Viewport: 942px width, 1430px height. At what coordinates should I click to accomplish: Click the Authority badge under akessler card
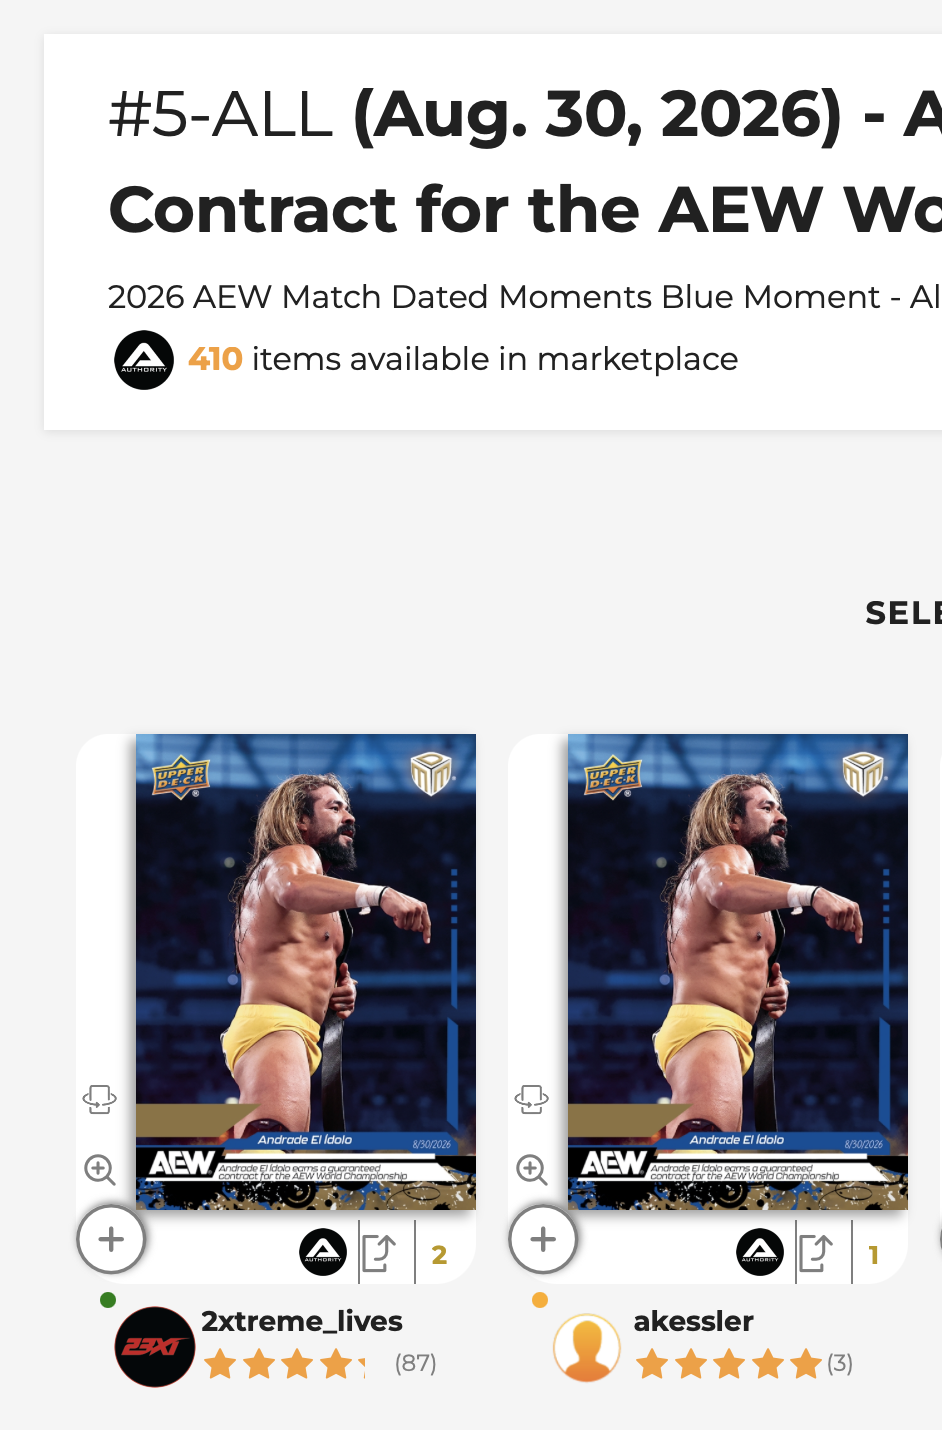[760, 1252]
